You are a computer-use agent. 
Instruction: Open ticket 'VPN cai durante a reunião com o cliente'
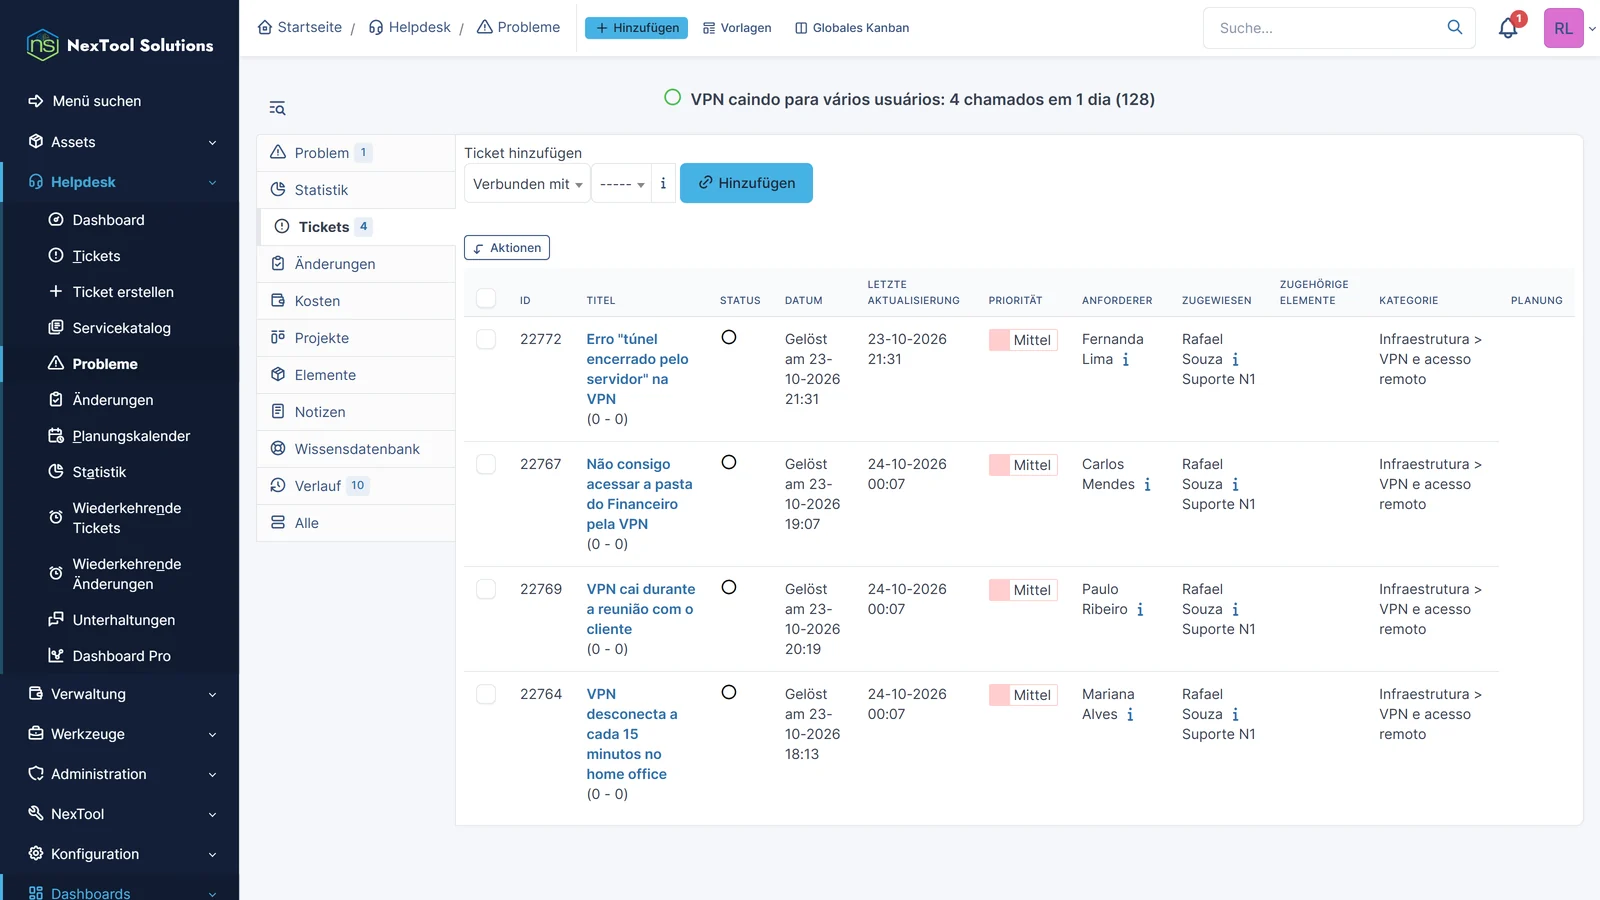[640, 609]
